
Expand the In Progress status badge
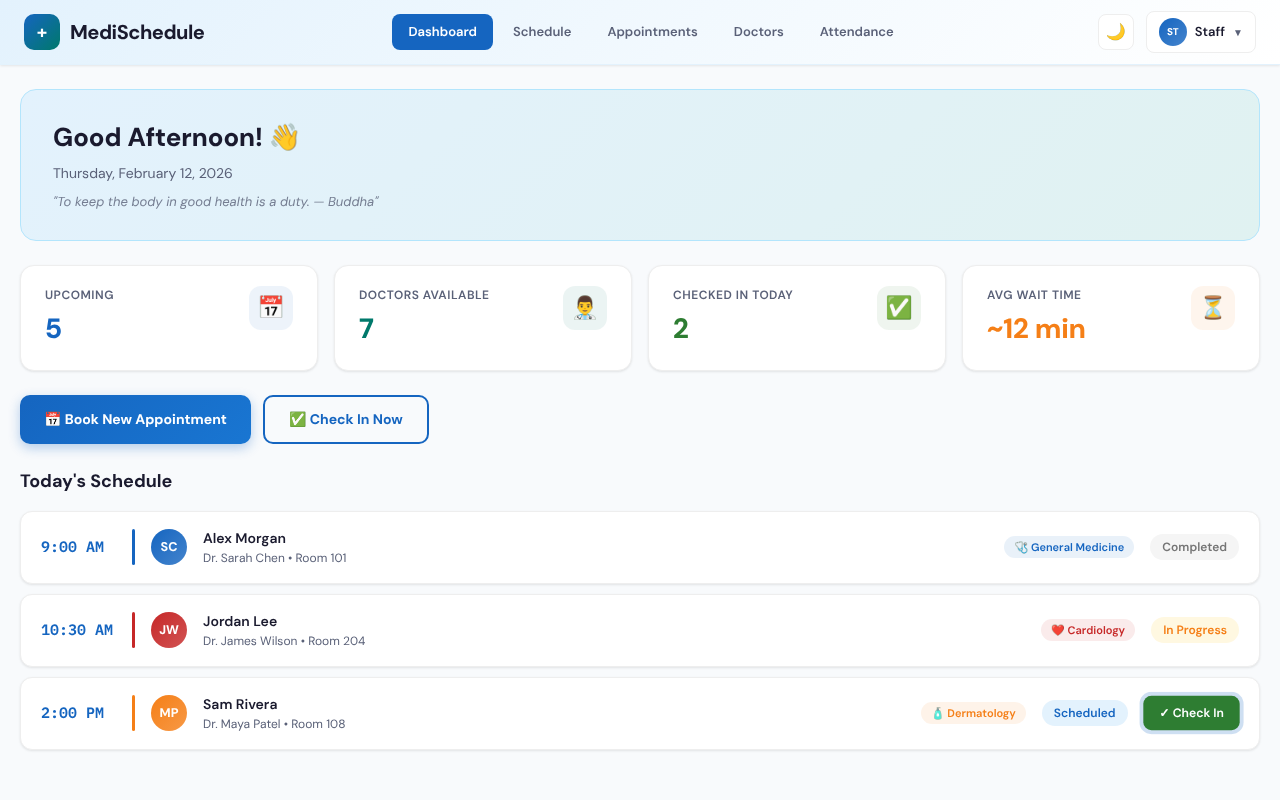1194,630
